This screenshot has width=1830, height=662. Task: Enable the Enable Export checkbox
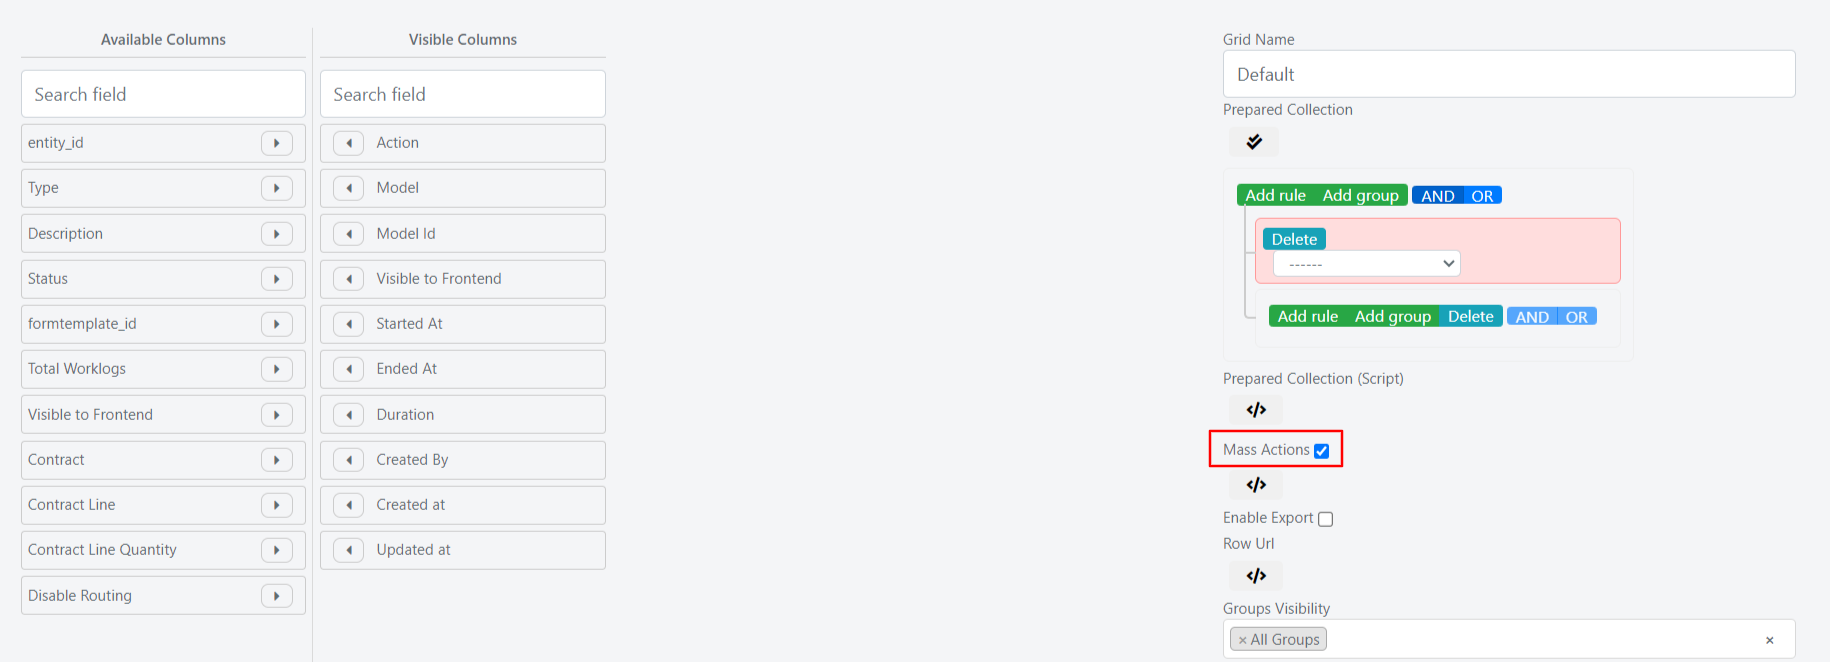(1325, 519)
